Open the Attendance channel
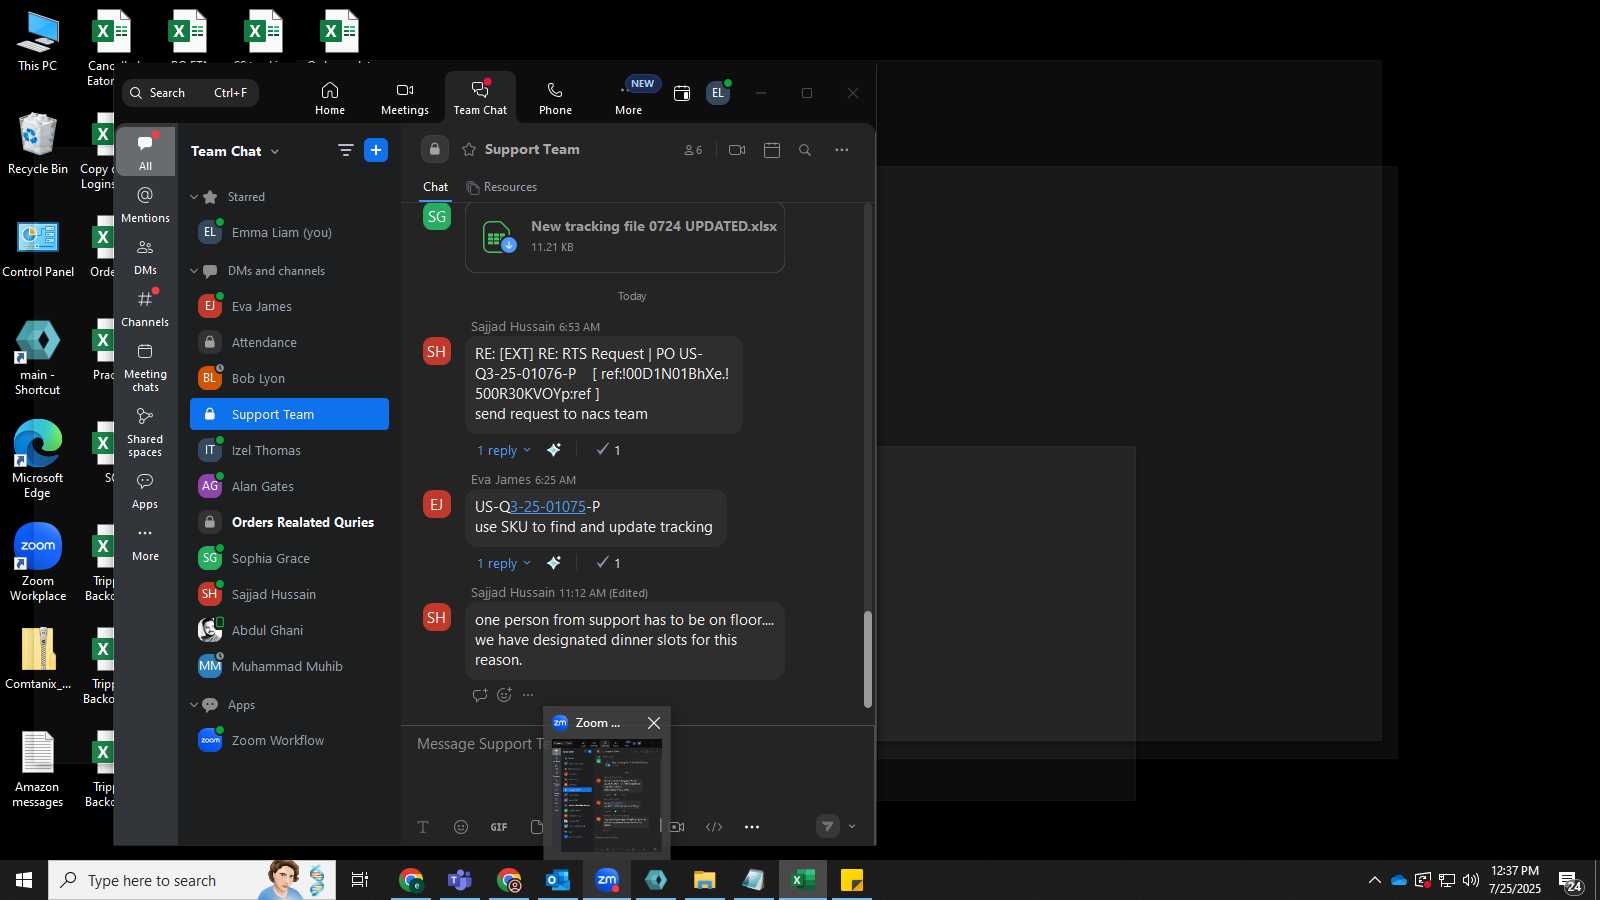This screenshot has width=1600, height=900. tap(289, 342)
